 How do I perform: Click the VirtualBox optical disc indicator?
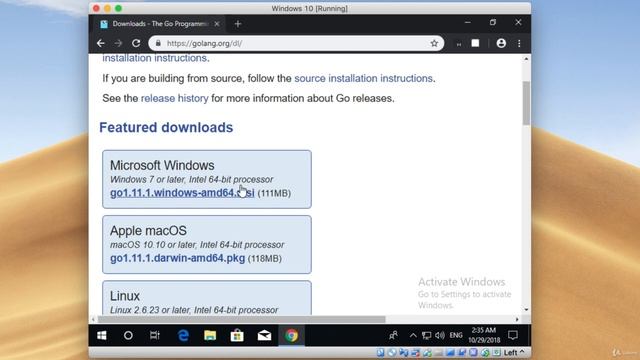[392, 353]
